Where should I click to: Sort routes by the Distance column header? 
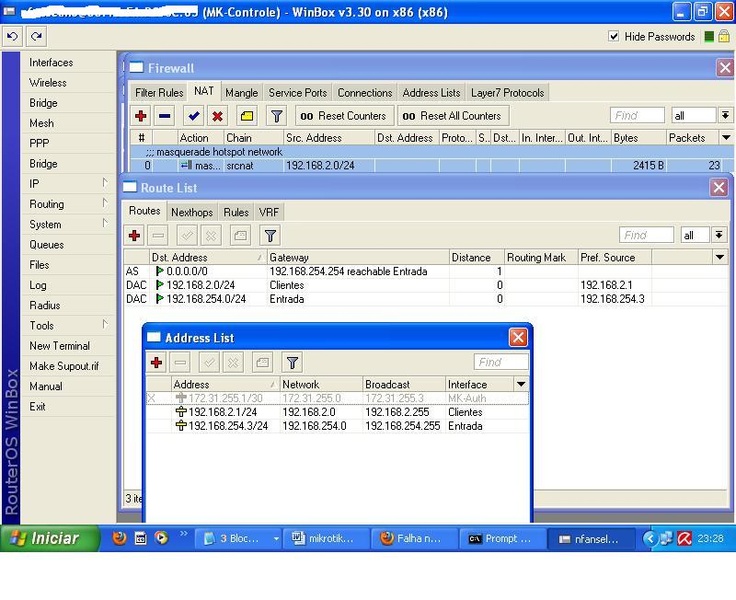pos(476,257)
